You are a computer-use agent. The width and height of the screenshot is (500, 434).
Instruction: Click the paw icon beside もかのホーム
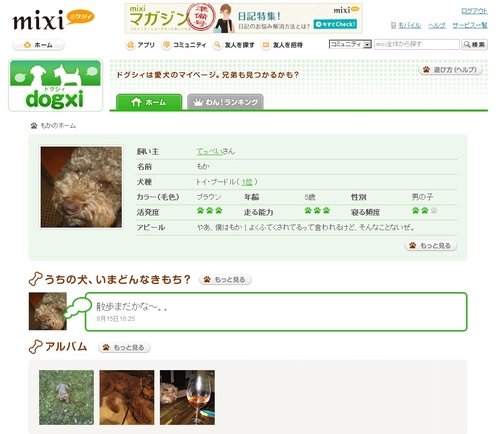(x=34, y=126)
